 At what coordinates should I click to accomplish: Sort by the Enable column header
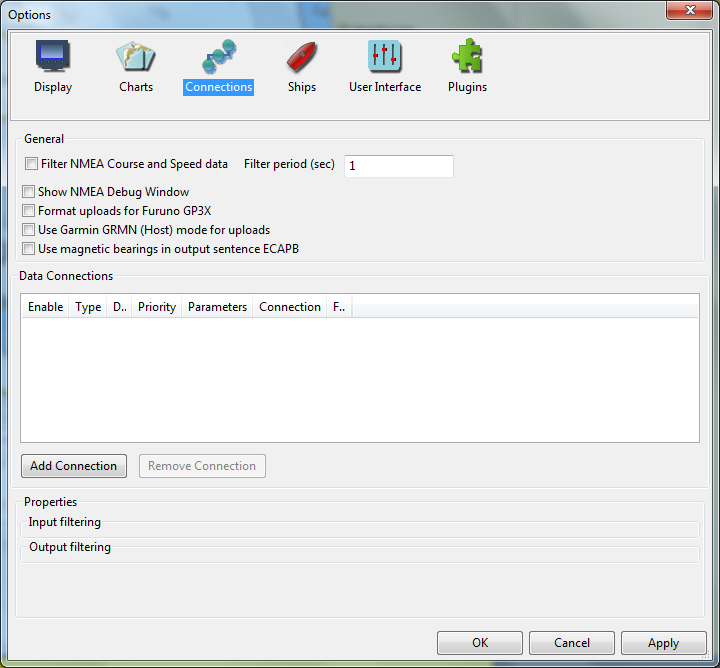click(45, 307)
